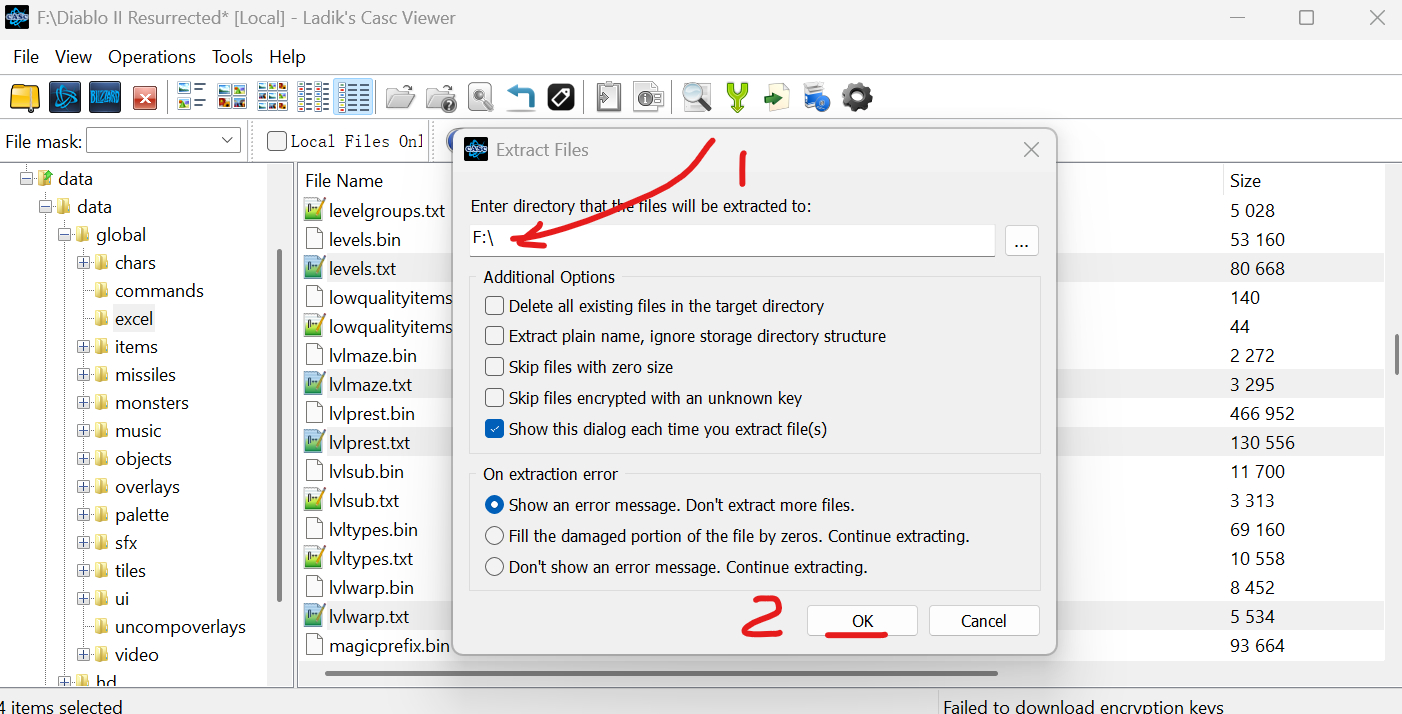This screenshot has width=1402, height=714.
Task: Click the computer-and-globe toolbar icon
Action: tap(817, 97)
